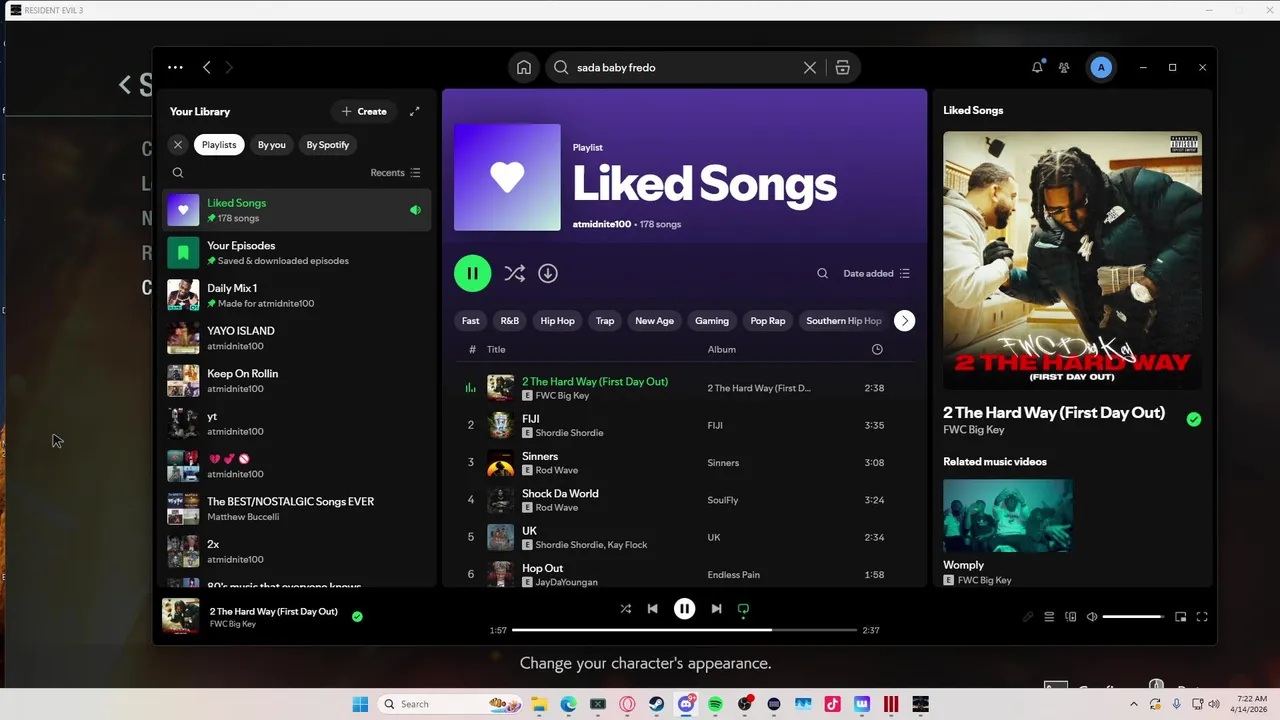Image resolution: width=1280 pixels, height=720 pixels.
Task: Open Connect to a device icon
Action: 1071,617
